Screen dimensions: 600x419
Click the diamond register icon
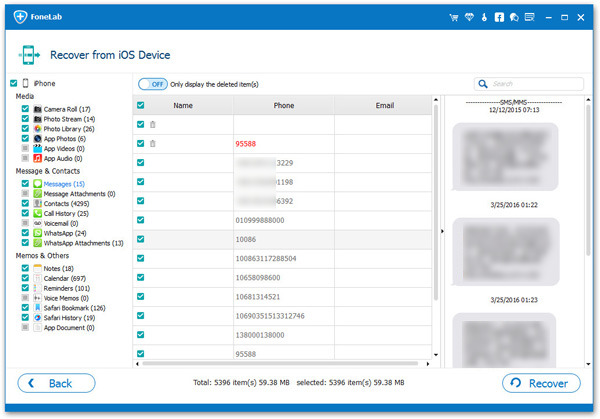click(469, 17)
